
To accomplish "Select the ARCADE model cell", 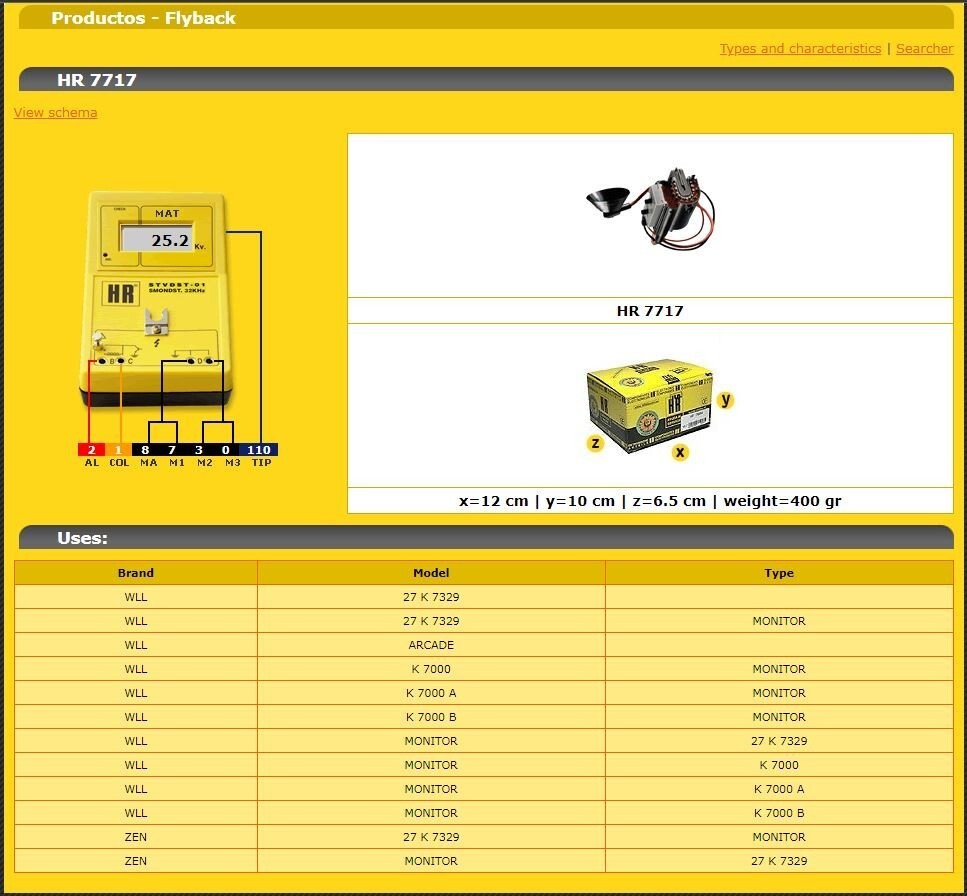I will pos(431,645).
